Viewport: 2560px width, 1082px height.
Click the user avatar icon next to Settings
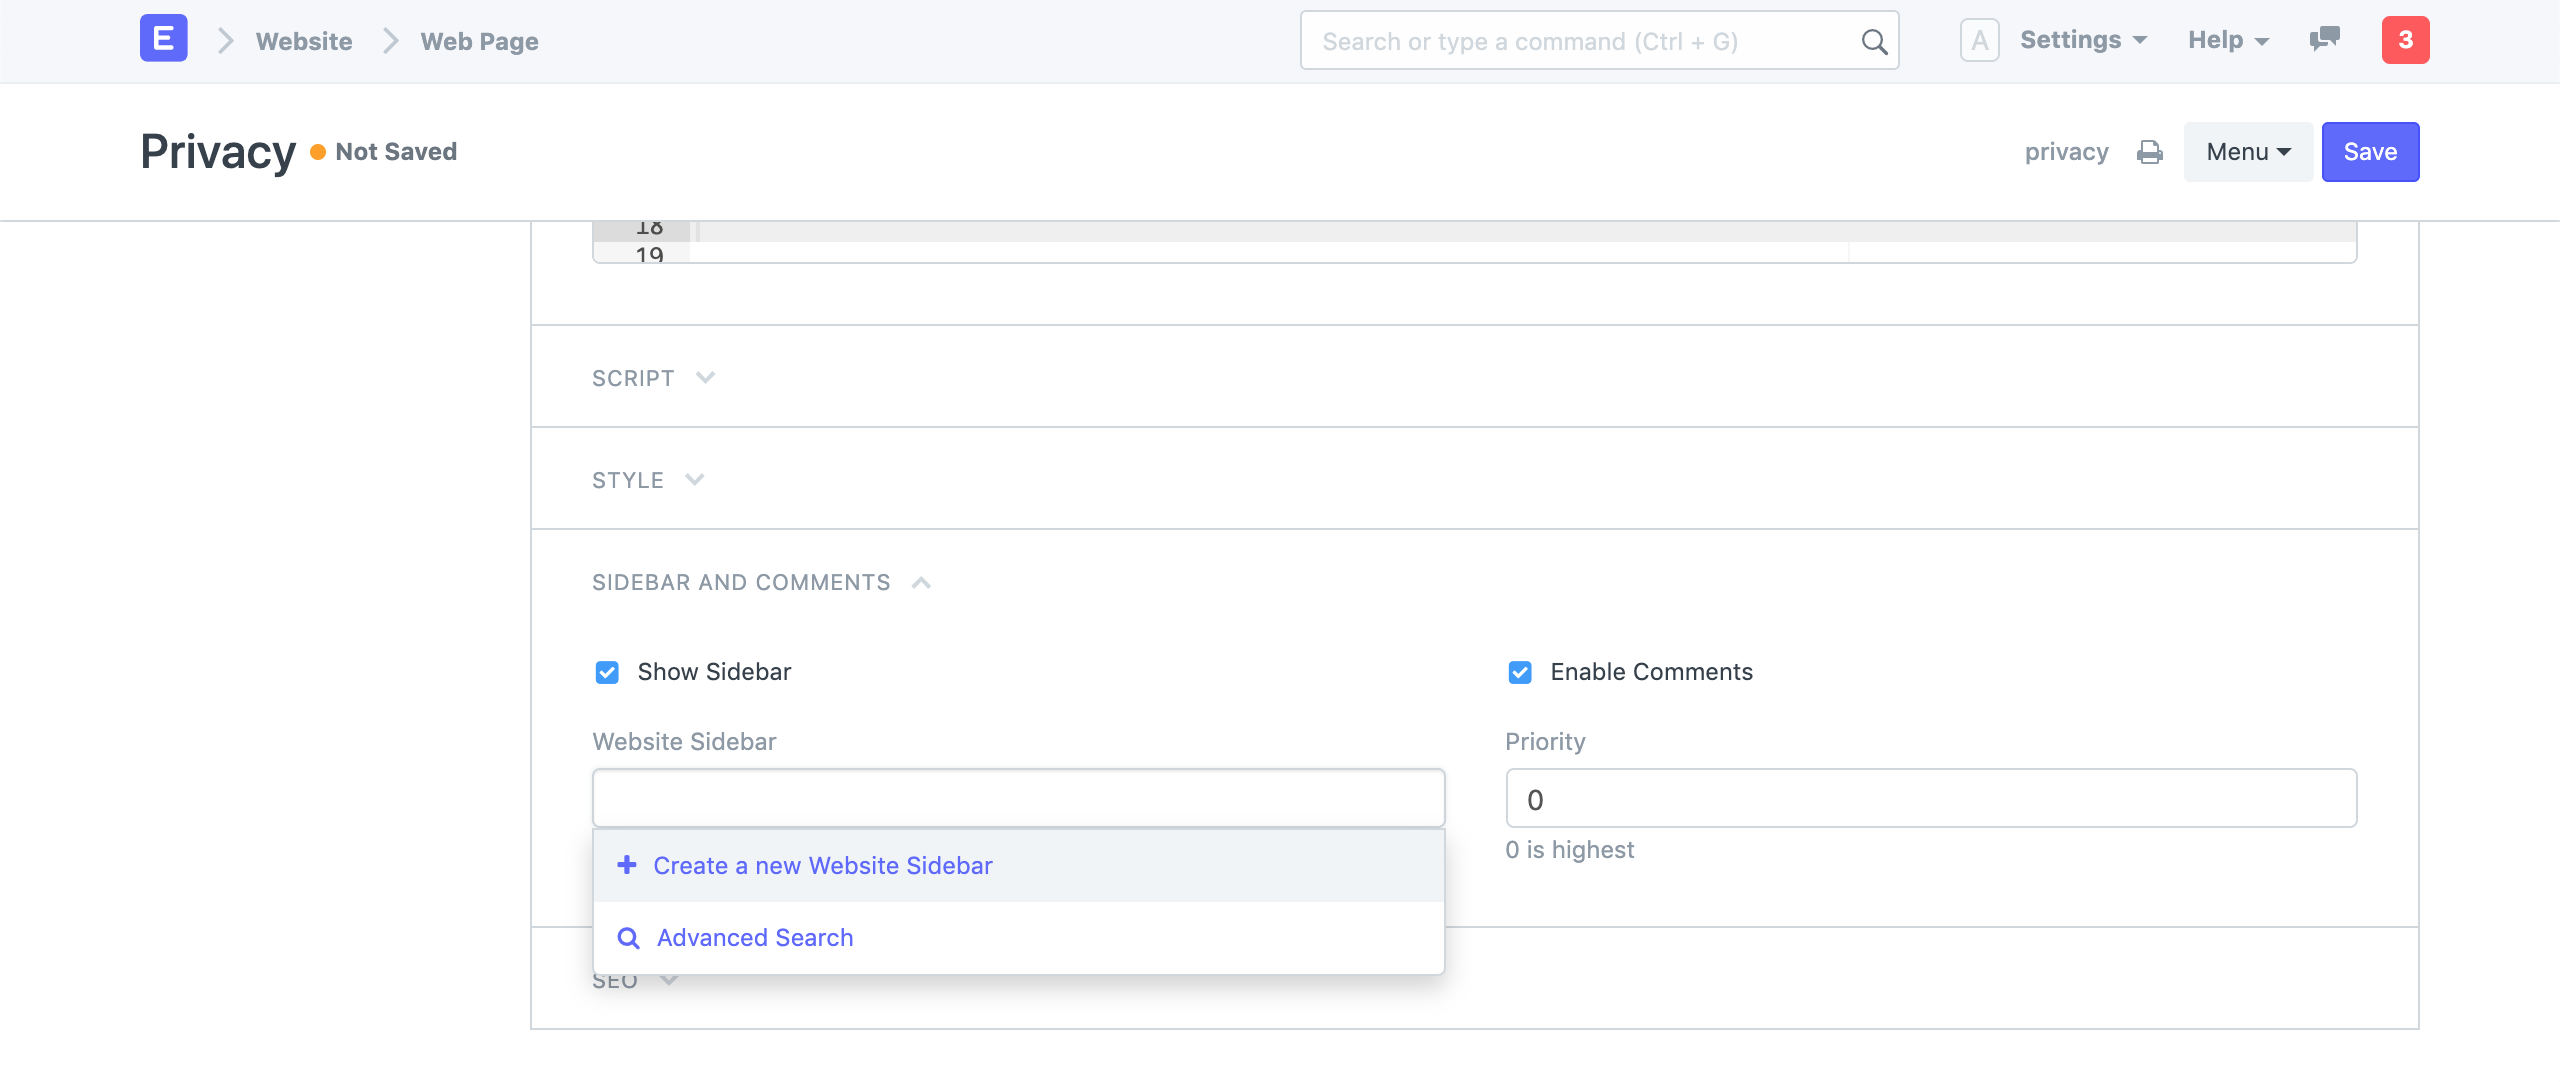click(1980, 40)
